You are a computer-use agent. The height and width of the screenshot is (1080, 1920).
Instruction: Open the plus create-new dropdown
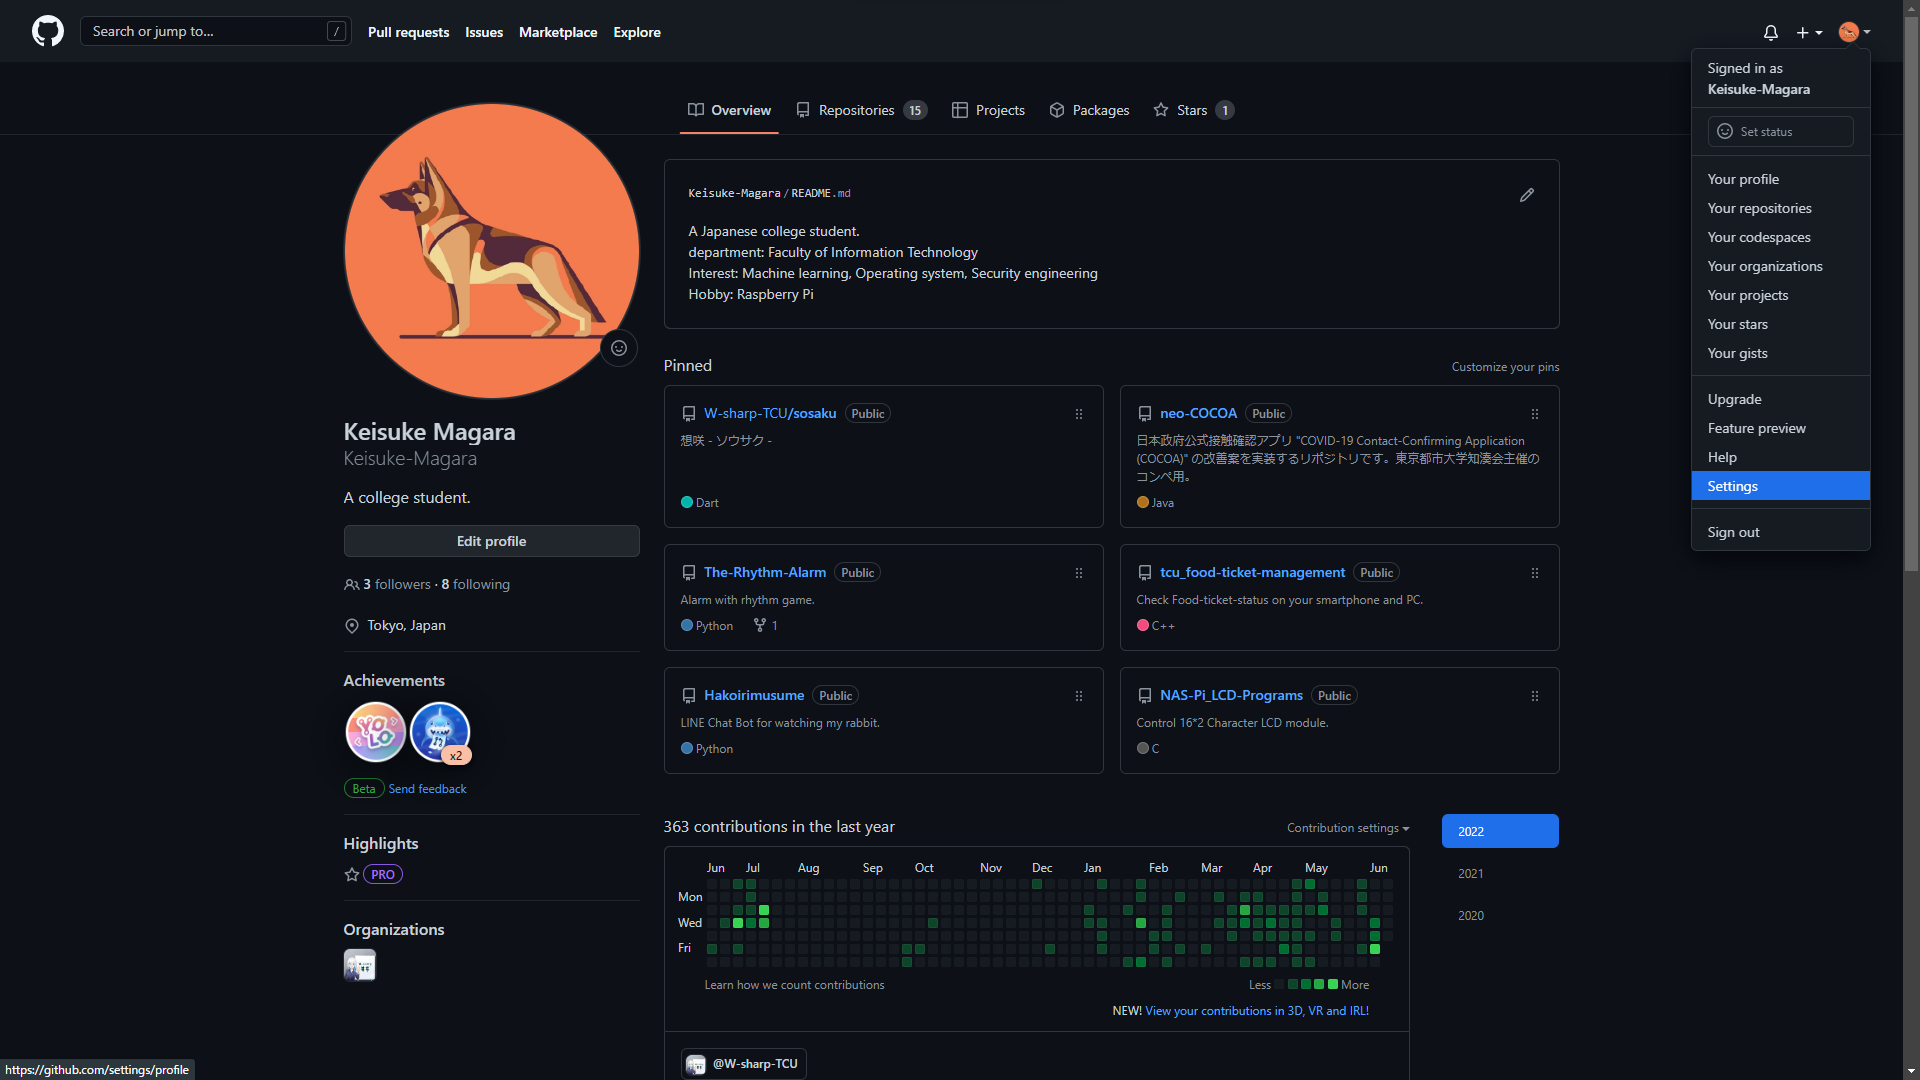1810,32
